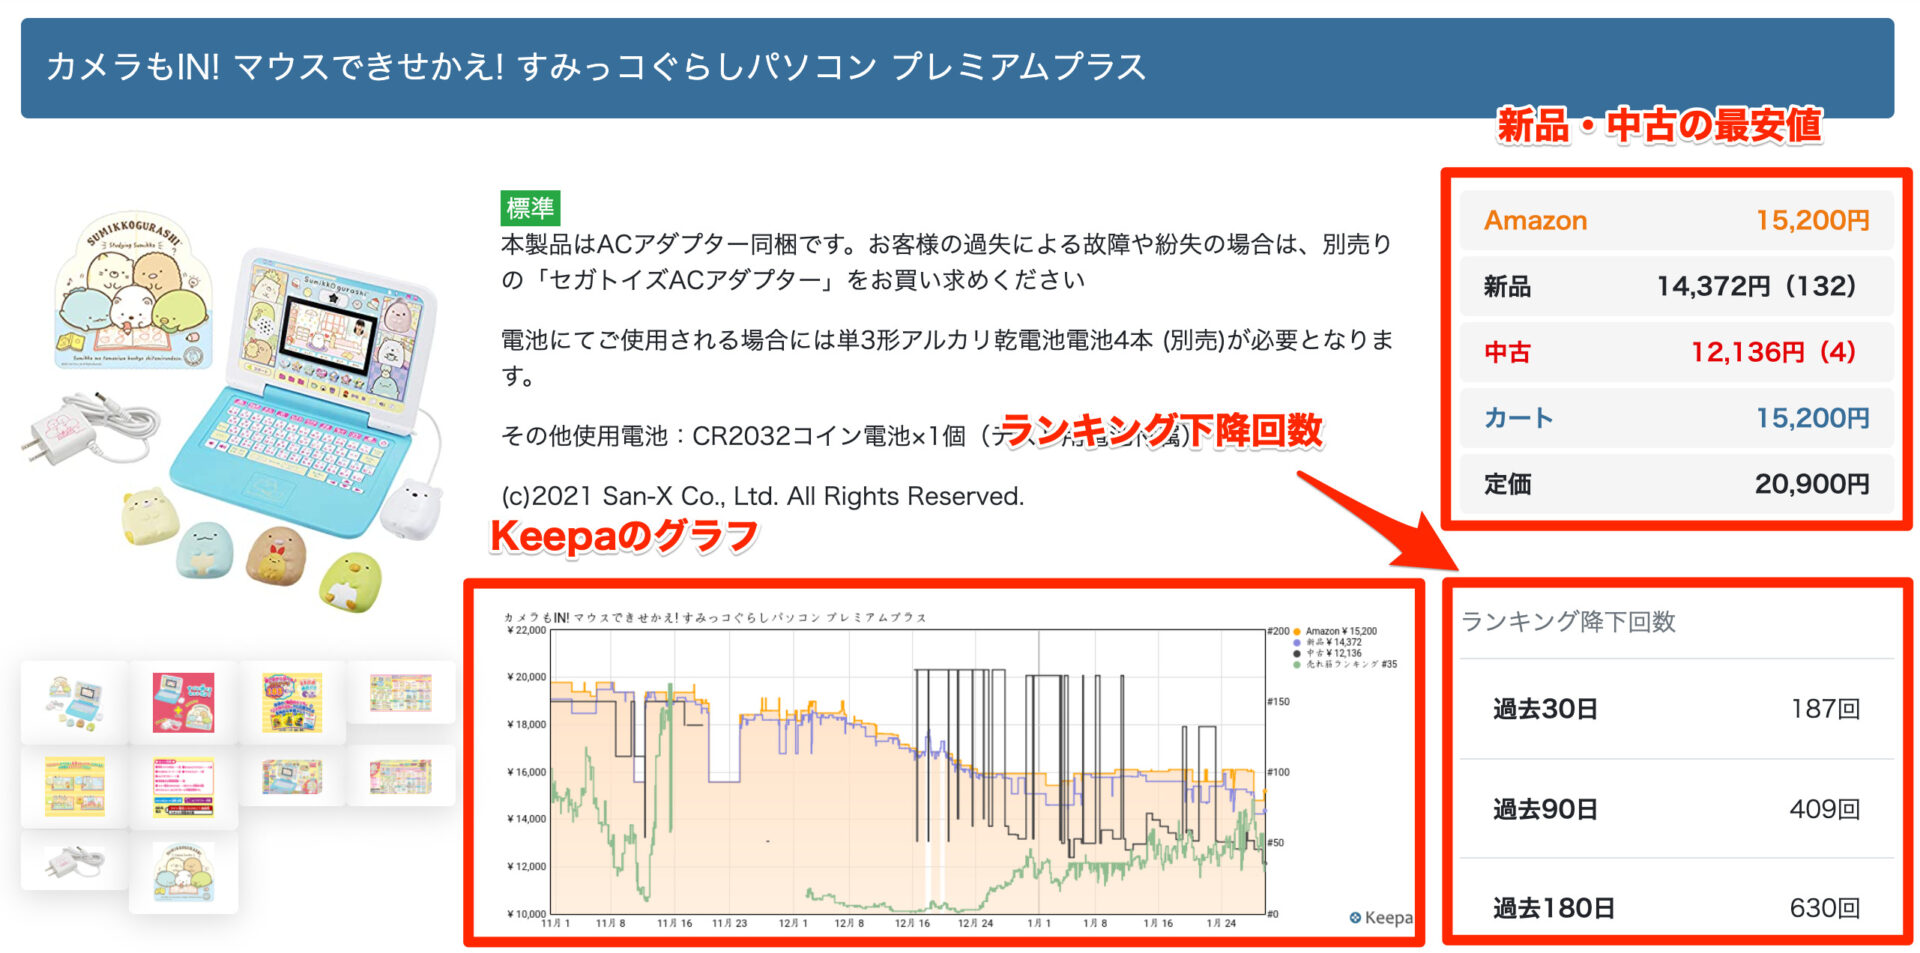
Task: Click the black 中古 legend dot
Action: [x=1297, y=653]
